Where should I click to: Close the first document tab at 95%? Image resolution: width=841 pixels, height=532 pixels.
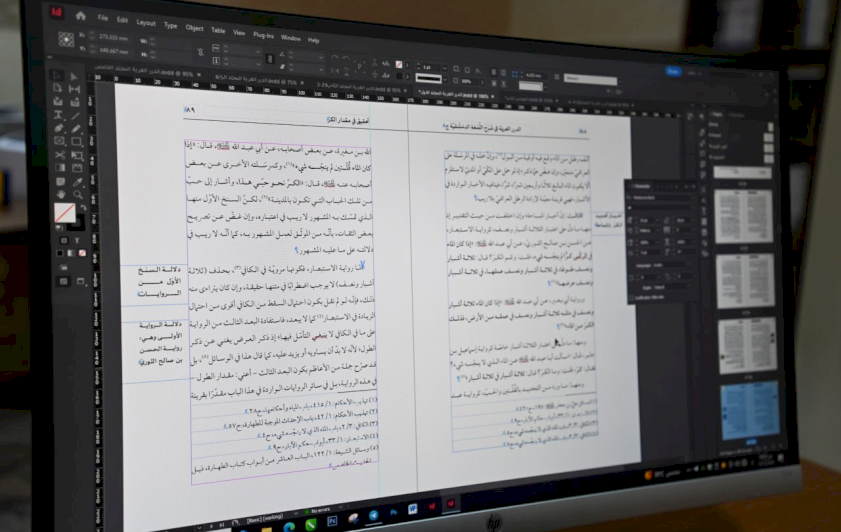pyautogui.click(x=199, y=75)
